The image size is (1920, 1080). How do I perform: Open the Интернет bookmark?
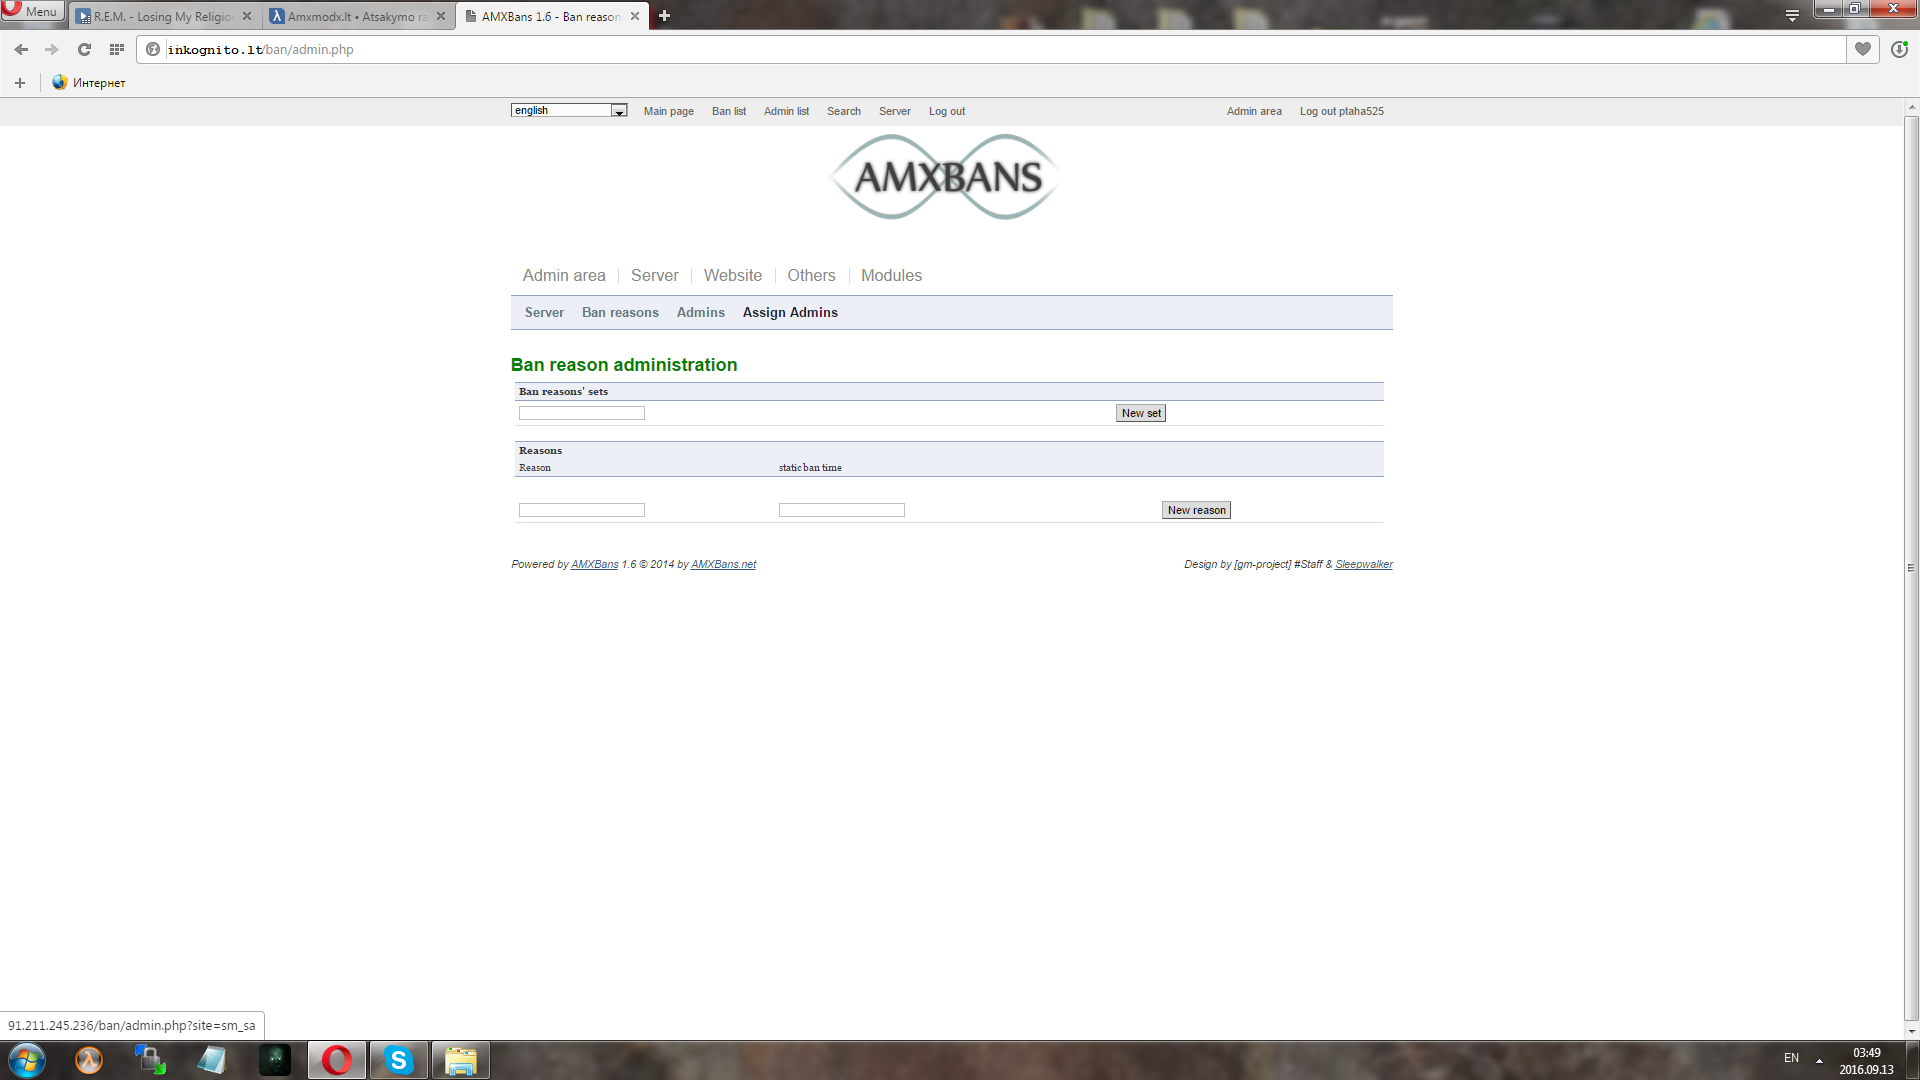point(89,83)
